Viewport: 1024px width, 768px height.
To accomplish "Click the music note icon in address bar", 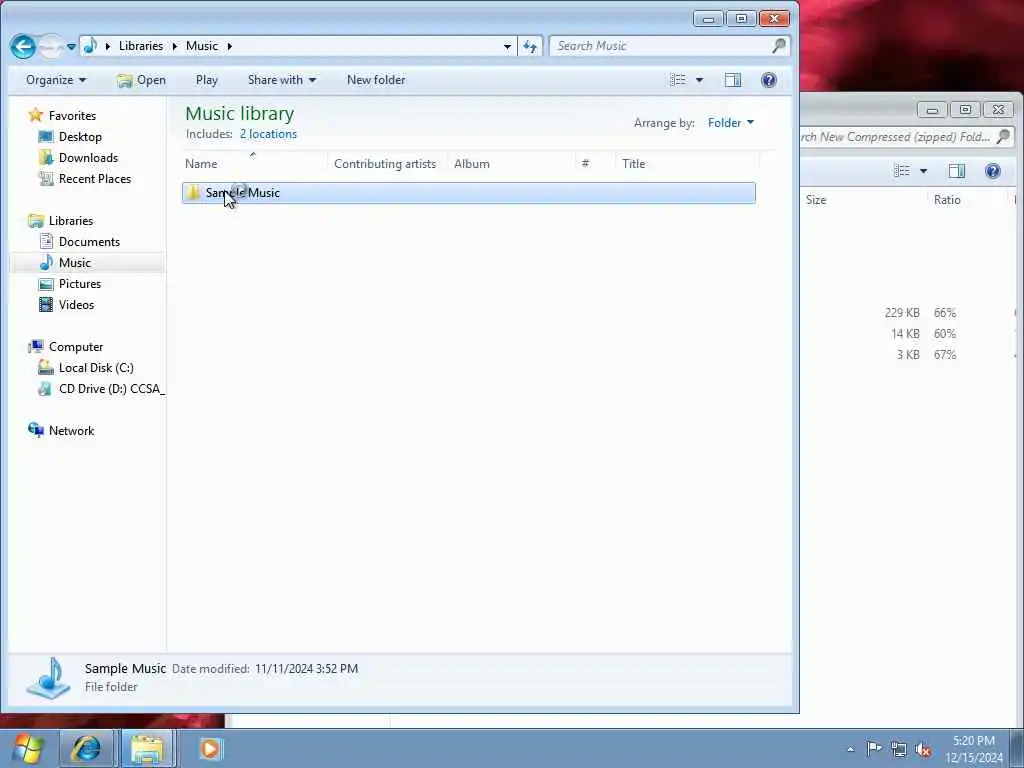I will click(91, 46).
